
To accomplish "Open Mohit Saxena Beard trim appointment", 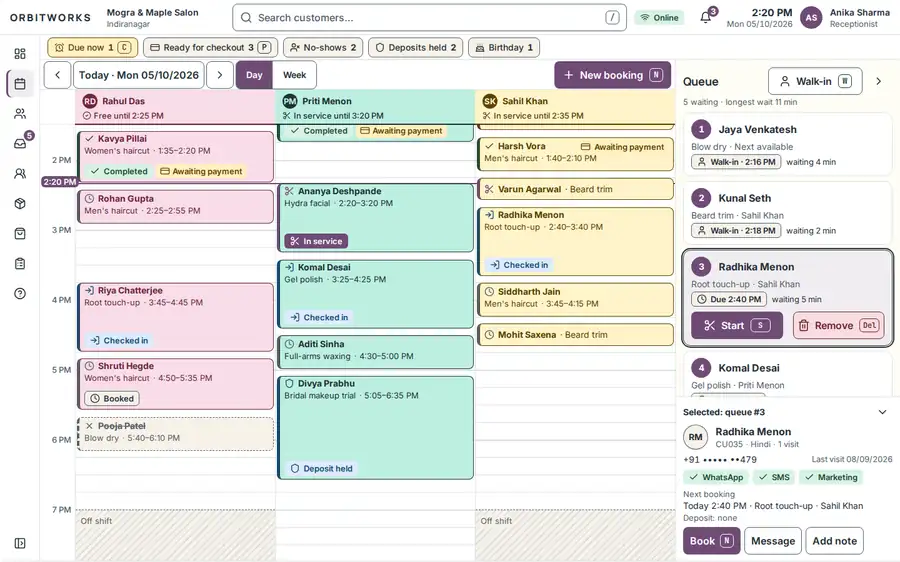I will pos(575,335).
